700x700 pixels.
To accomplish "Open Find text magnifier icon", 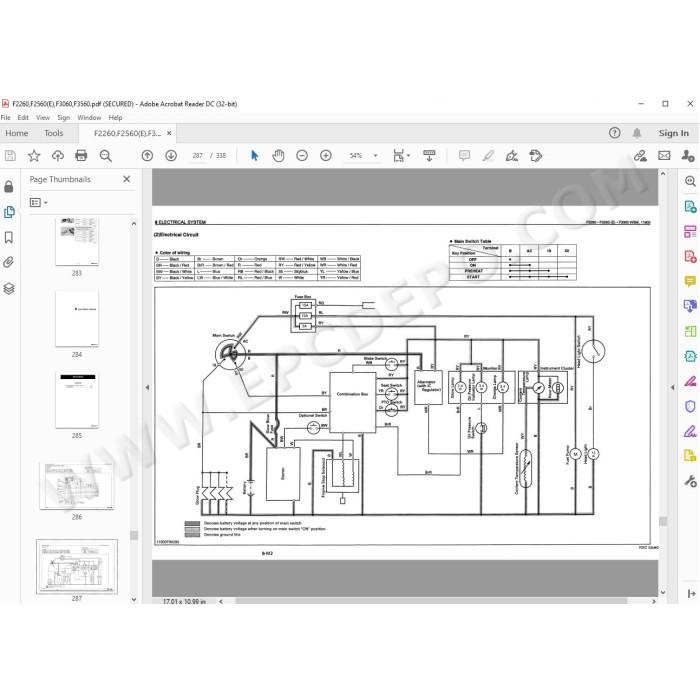I will pyautogui.click(x=106, y=156).
